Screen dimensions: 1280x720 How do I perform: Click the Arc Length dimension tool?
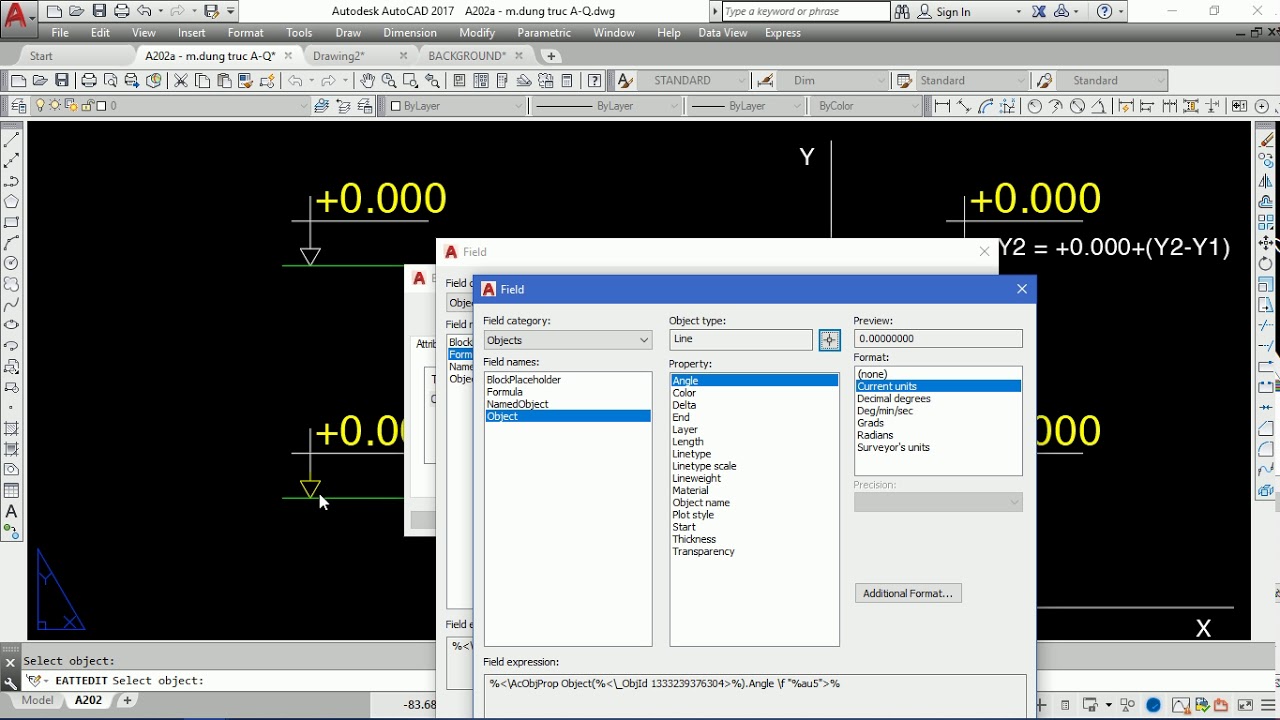tap(986, 106)
